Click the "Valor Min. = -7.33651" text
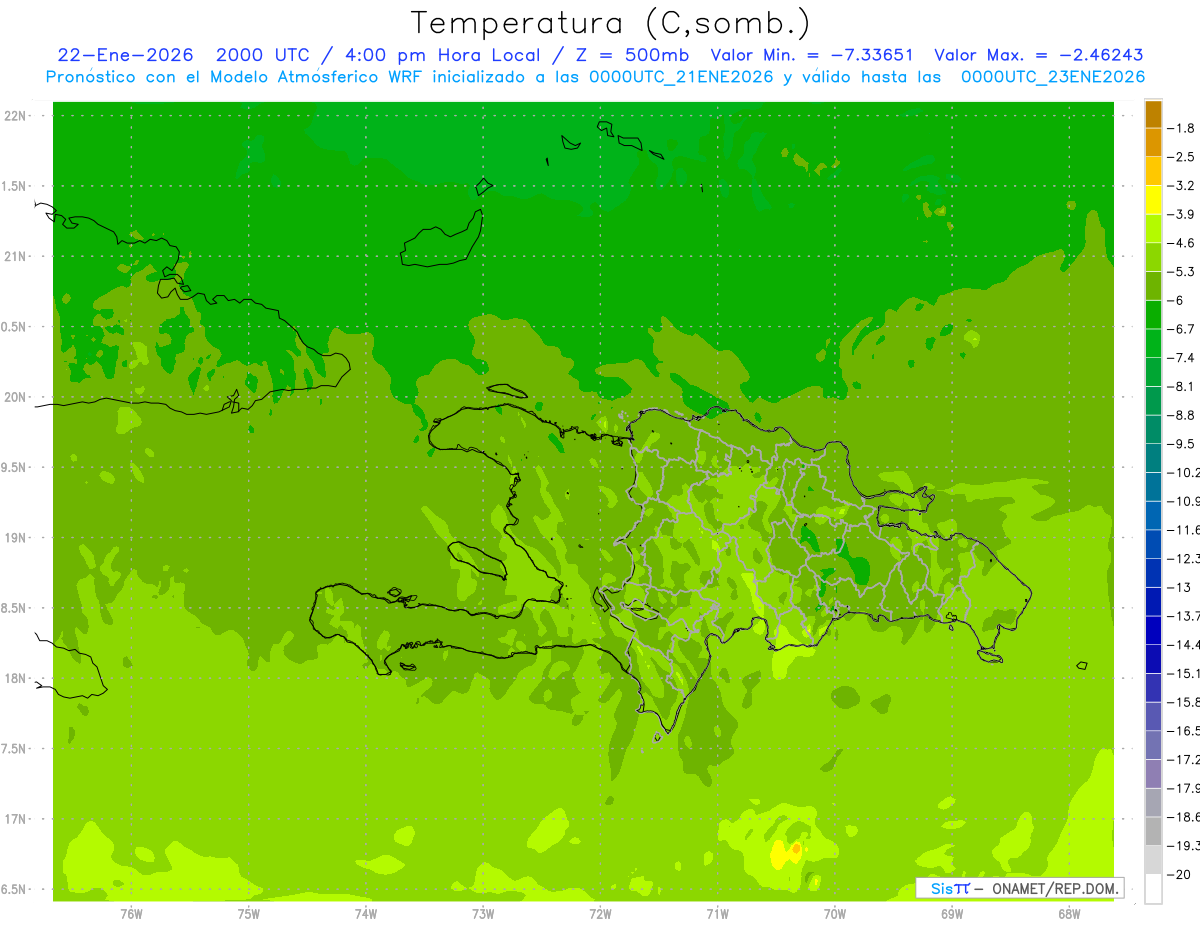 tap(812, 55)
